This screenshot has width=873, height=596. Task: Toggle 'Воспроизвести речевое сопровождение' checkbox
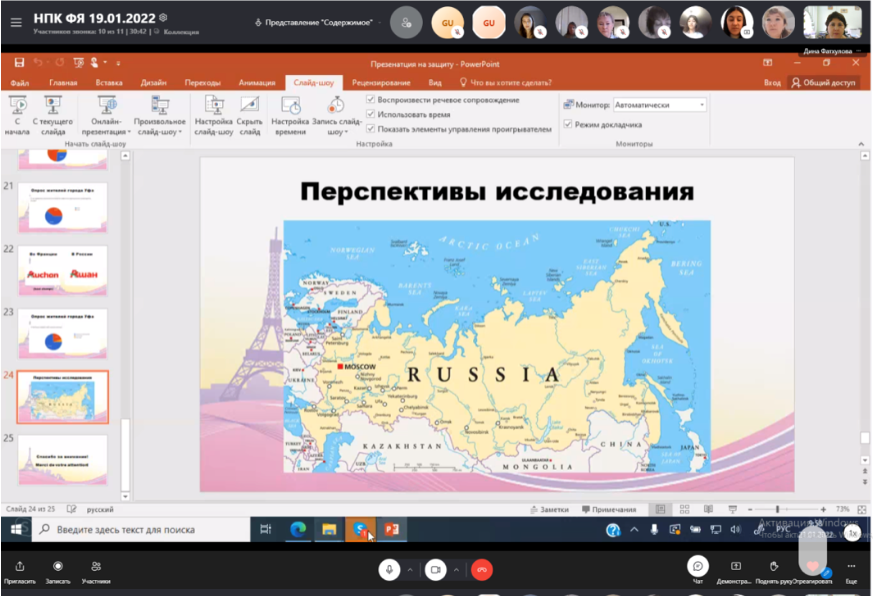tap(371, 100)
